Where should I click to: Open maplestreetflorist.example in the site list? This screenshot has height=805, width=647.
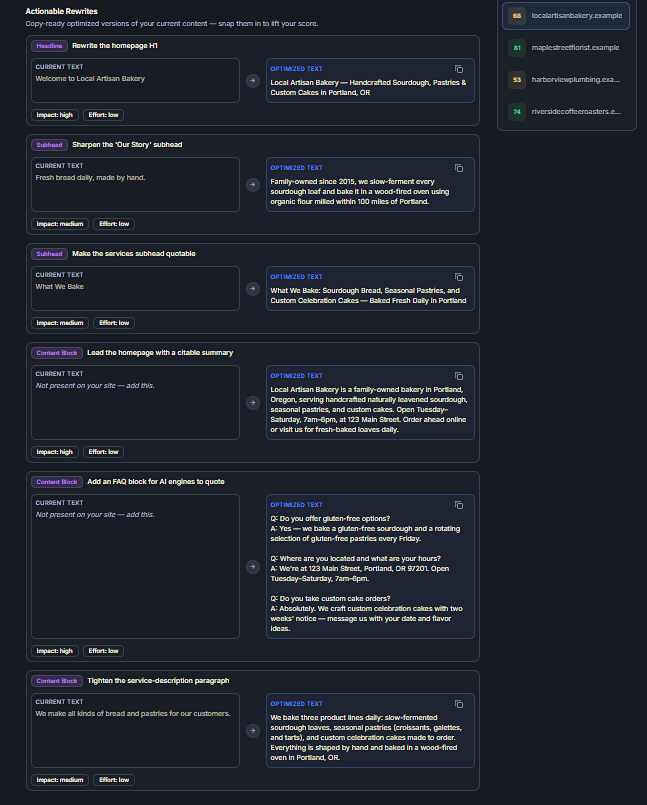[x=566, y=48]
